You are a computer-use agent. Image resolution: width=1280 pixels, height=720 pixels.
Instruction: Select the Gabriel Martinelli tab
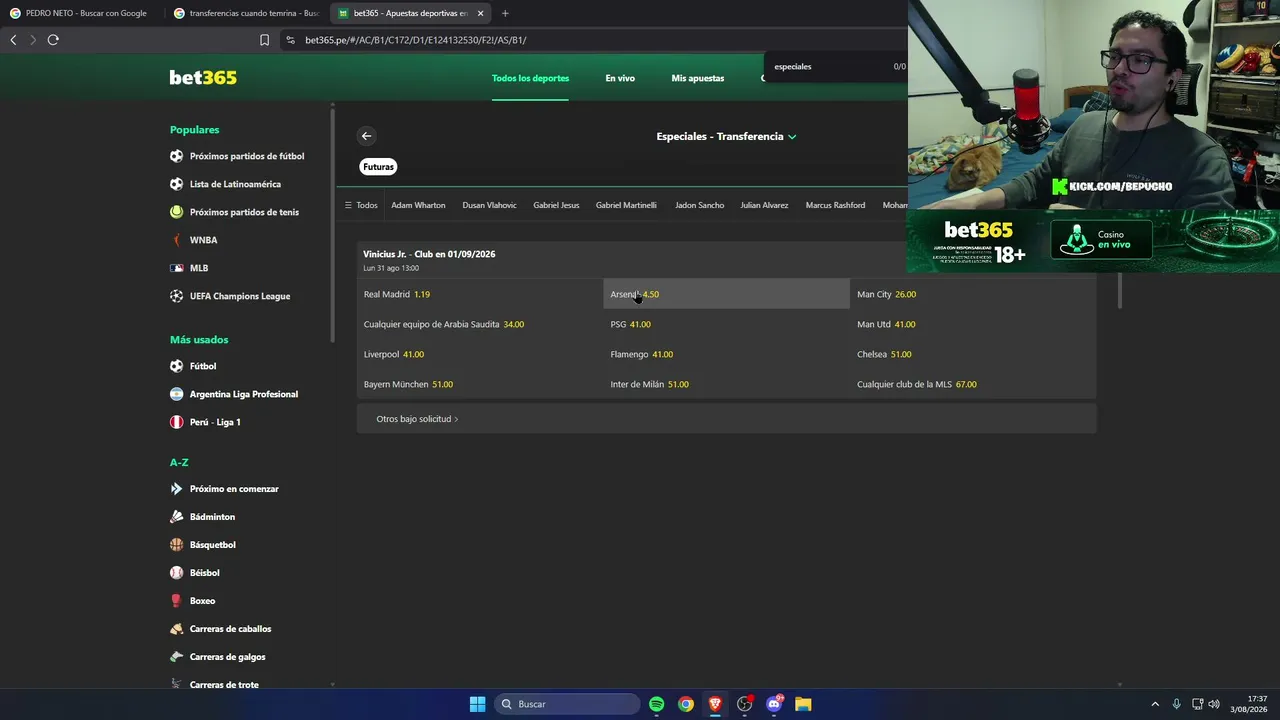(626, 205)
